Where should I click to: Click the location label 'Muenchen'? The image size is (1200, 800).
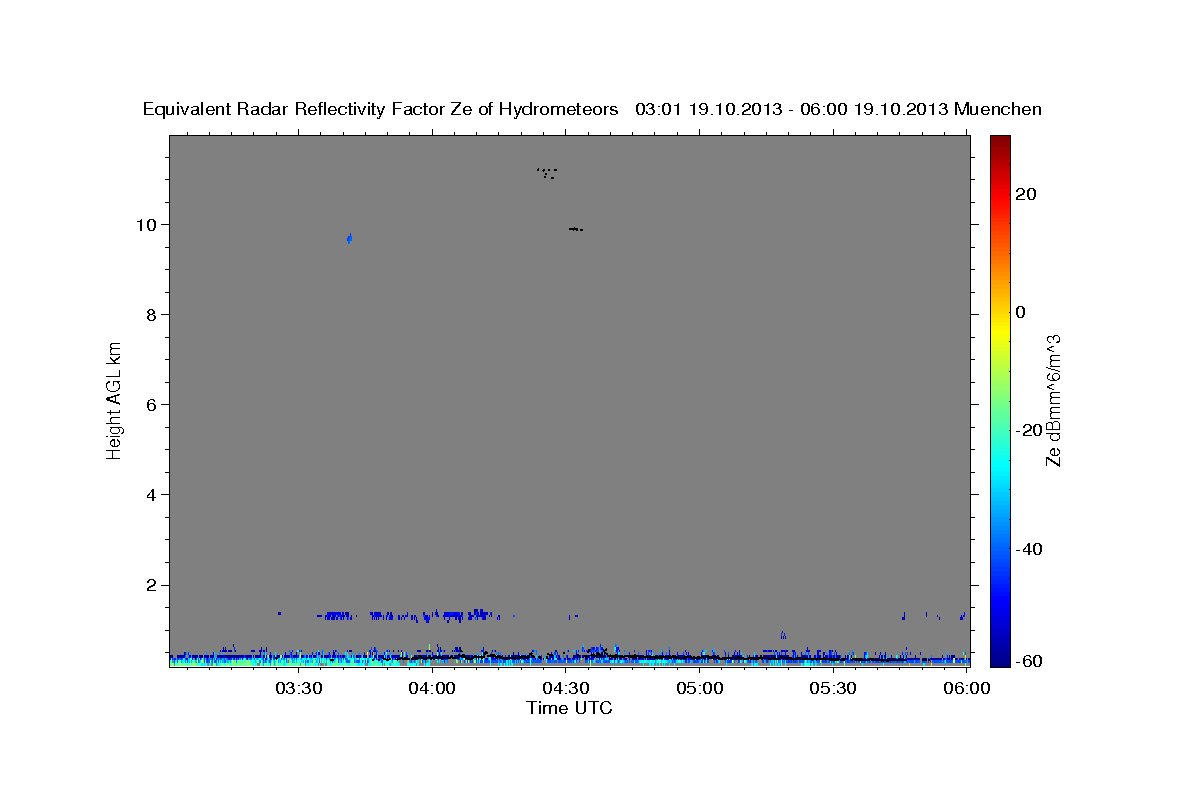[998, 110]
